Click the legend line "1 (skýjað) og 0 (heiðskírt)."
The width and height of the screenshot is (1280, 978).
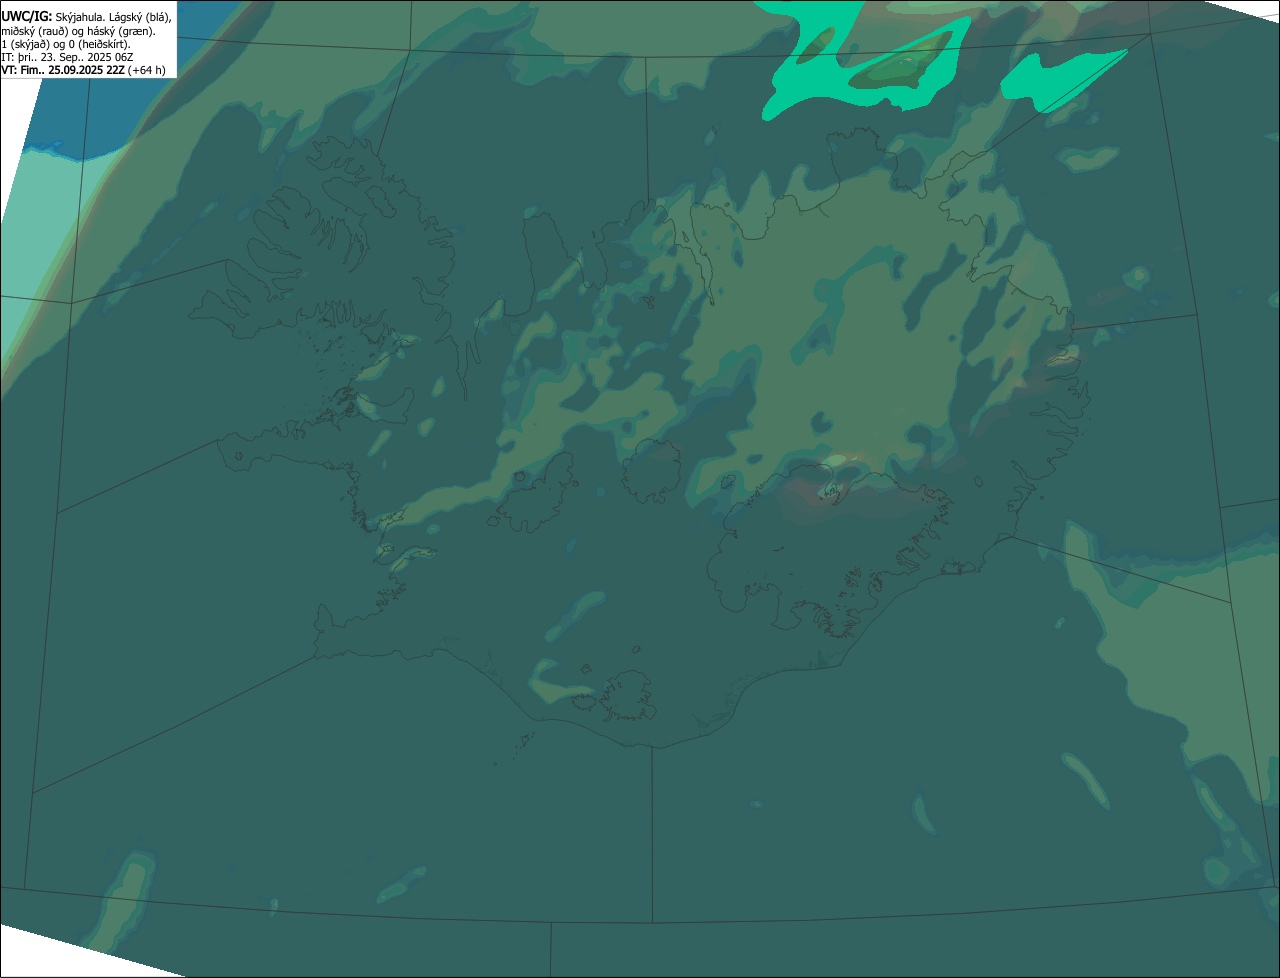pos(66,44)
